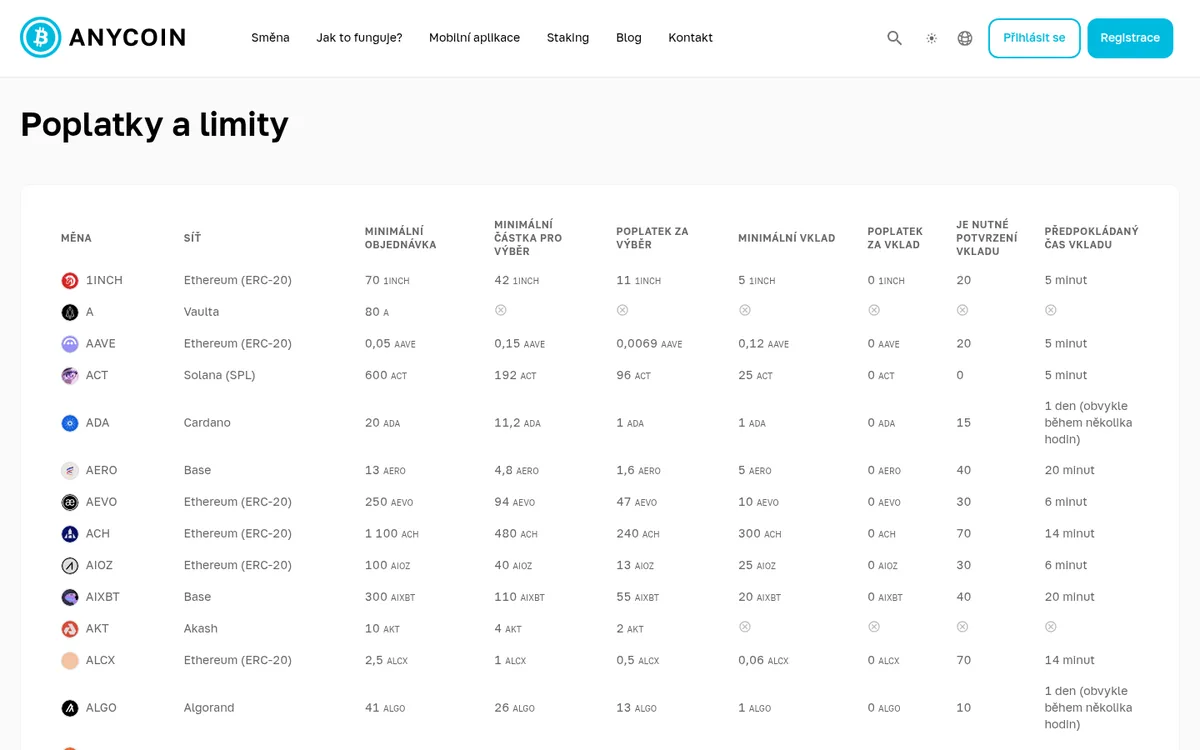Click the A (Vaulta) coin icon
The image size is (1200, 750).
click(x=70, y=312)
